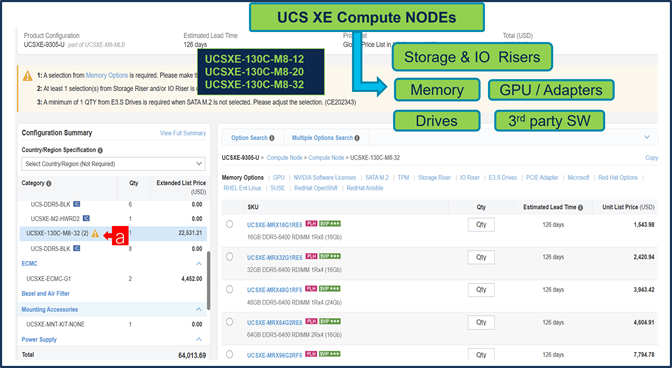This screenshot has height=368, width=672.
Task: Click the info icon next to Multiple Options Search
Action: pyautogui.click(x=357, y=138)
